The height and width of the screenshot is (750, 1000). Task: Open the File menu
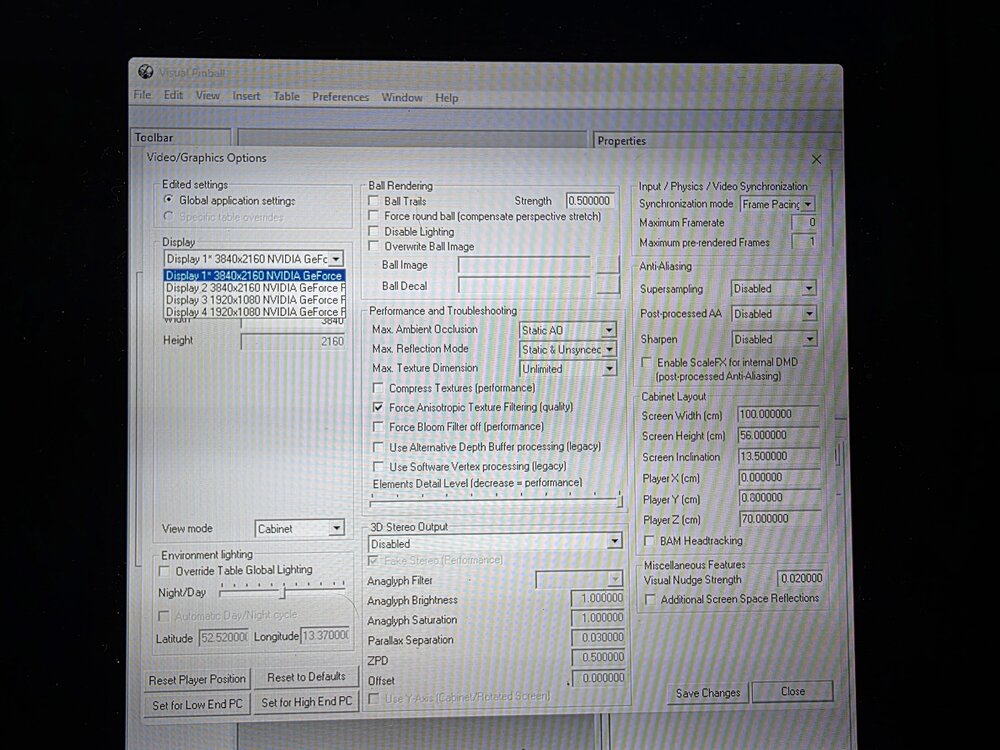(x=142, y=95)
